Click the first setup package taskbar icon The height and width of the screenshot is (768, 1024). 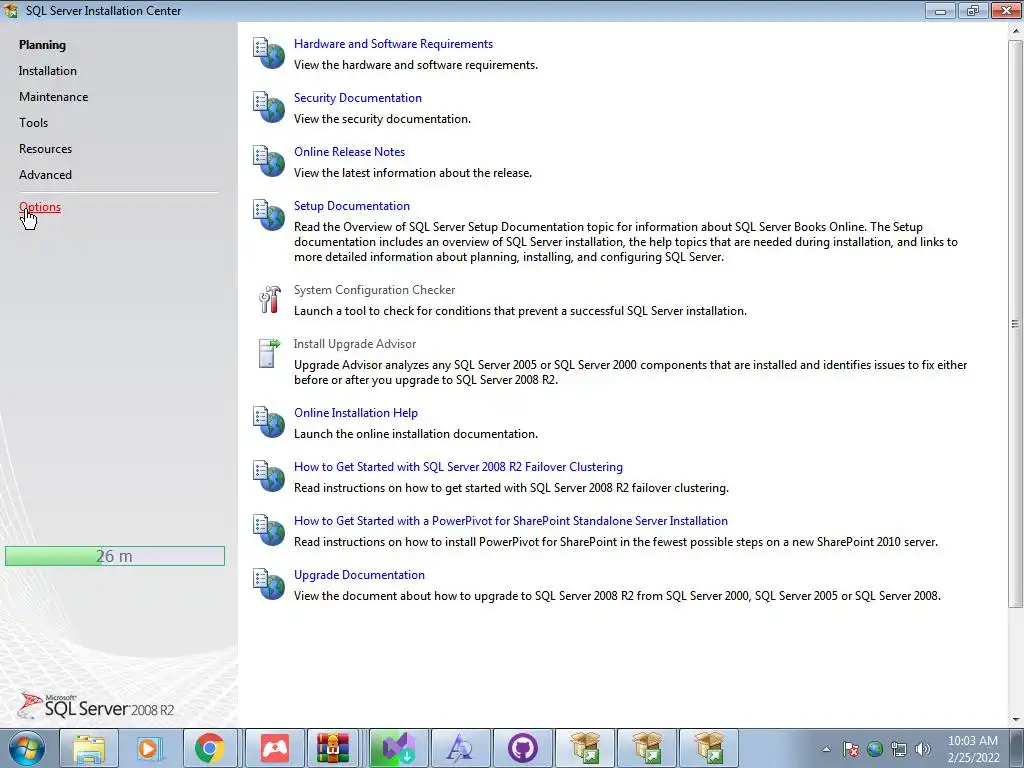(584, 748)
